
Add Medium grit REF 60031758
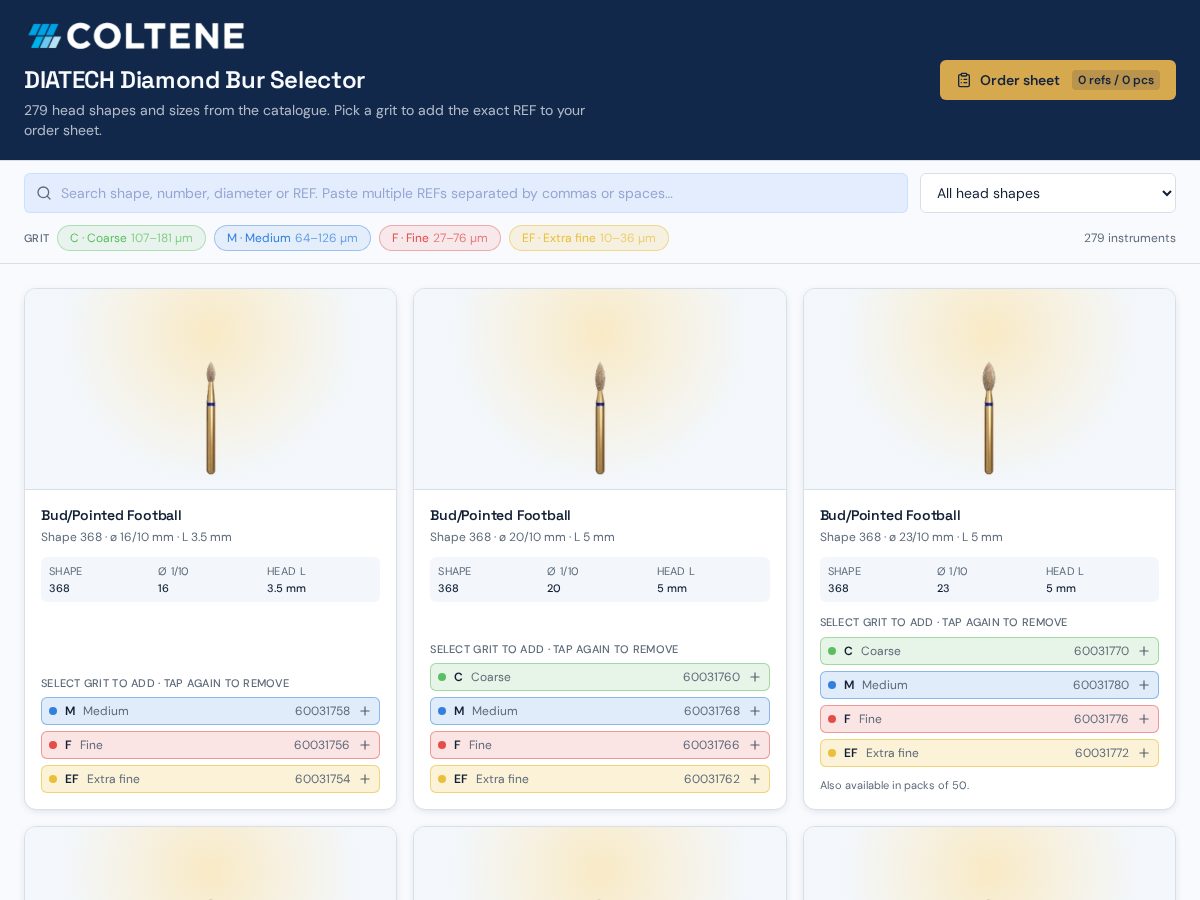(x=210, y=711)
